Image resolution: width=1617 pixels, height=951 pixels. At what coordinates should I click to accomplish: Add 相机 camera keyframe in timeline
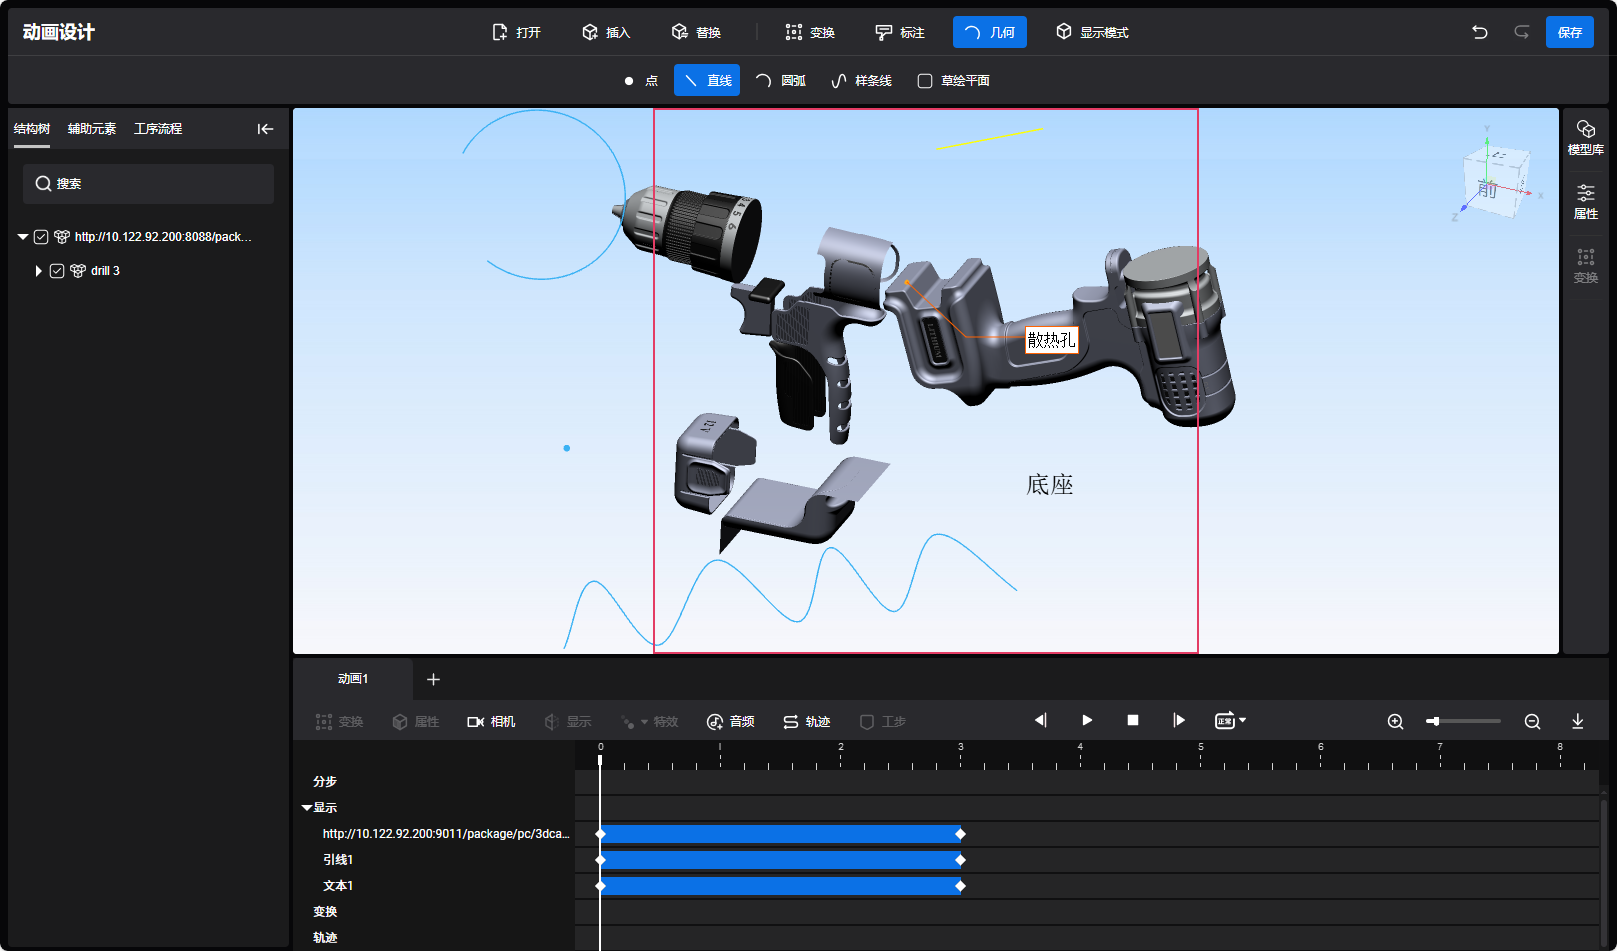(491, 722)
